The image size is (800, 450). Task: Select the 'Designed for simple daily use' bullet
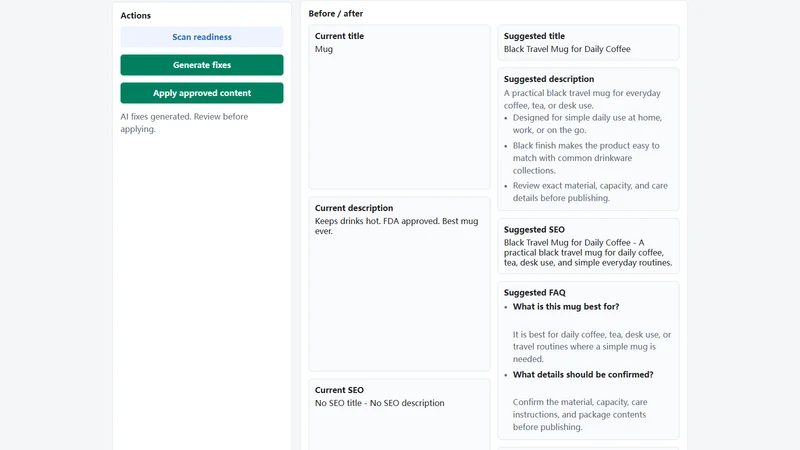(587, 123)
